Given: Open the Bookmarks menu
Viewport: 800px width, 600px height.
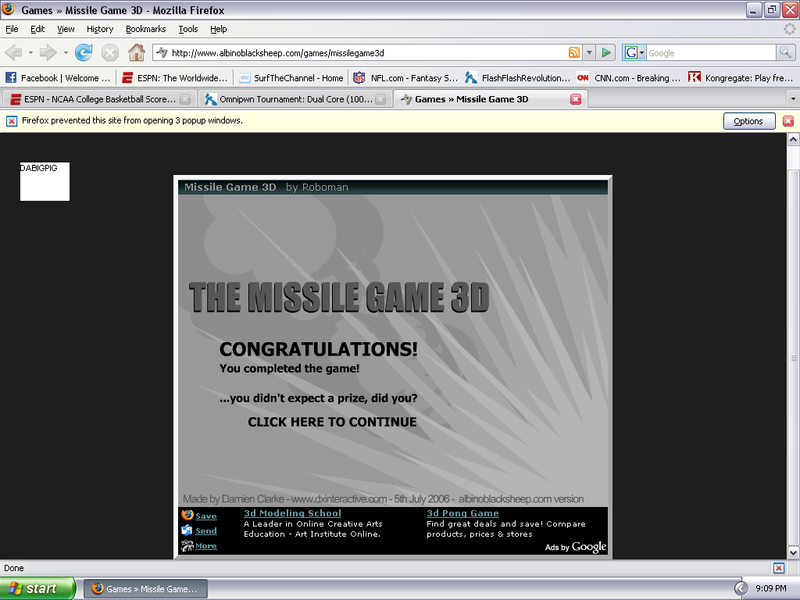Looking at the screenshot, I should point(145,29).
